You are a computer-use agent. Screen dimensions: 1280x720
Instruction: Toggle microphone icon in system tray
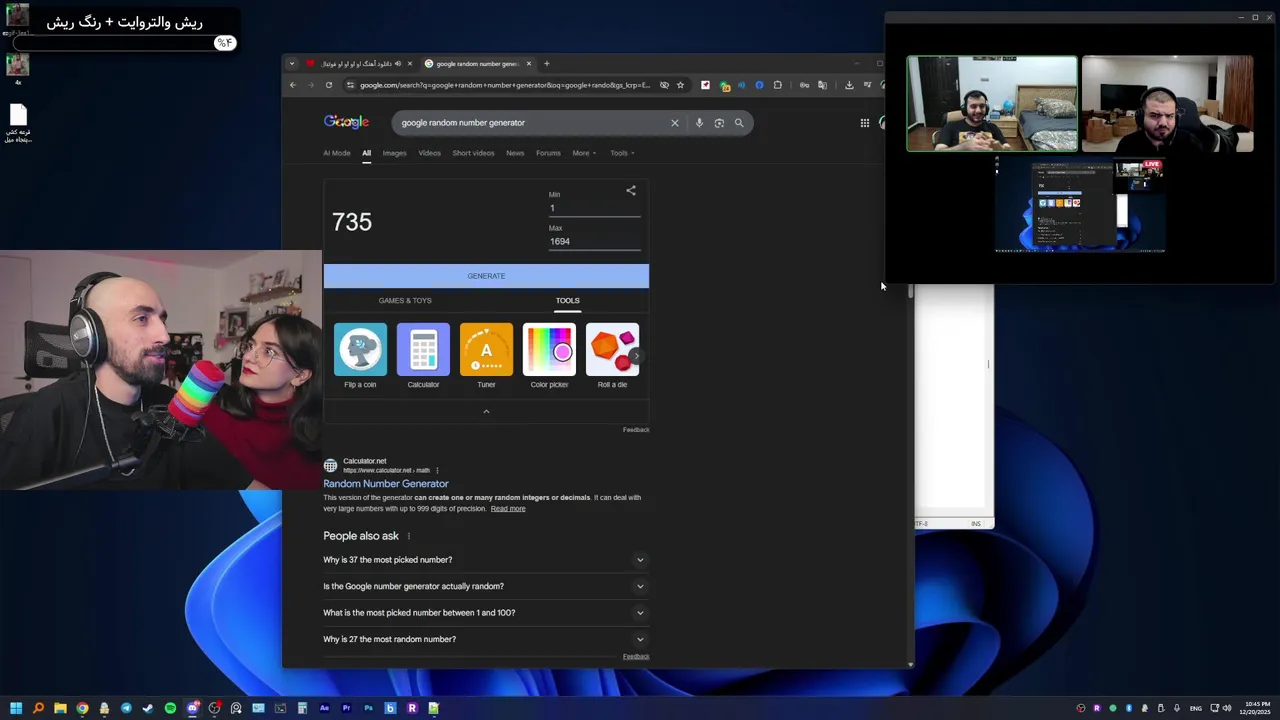click(x=1177, y=708)
